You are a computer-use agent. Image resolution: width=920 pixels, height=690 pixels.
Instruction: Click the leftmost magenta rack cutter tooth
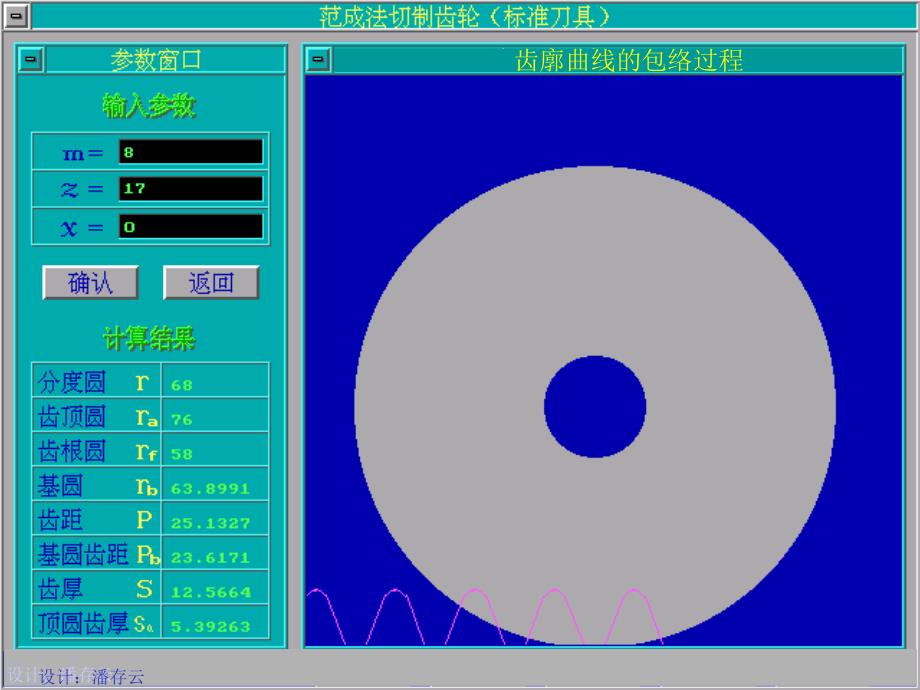tap(326, 616)
